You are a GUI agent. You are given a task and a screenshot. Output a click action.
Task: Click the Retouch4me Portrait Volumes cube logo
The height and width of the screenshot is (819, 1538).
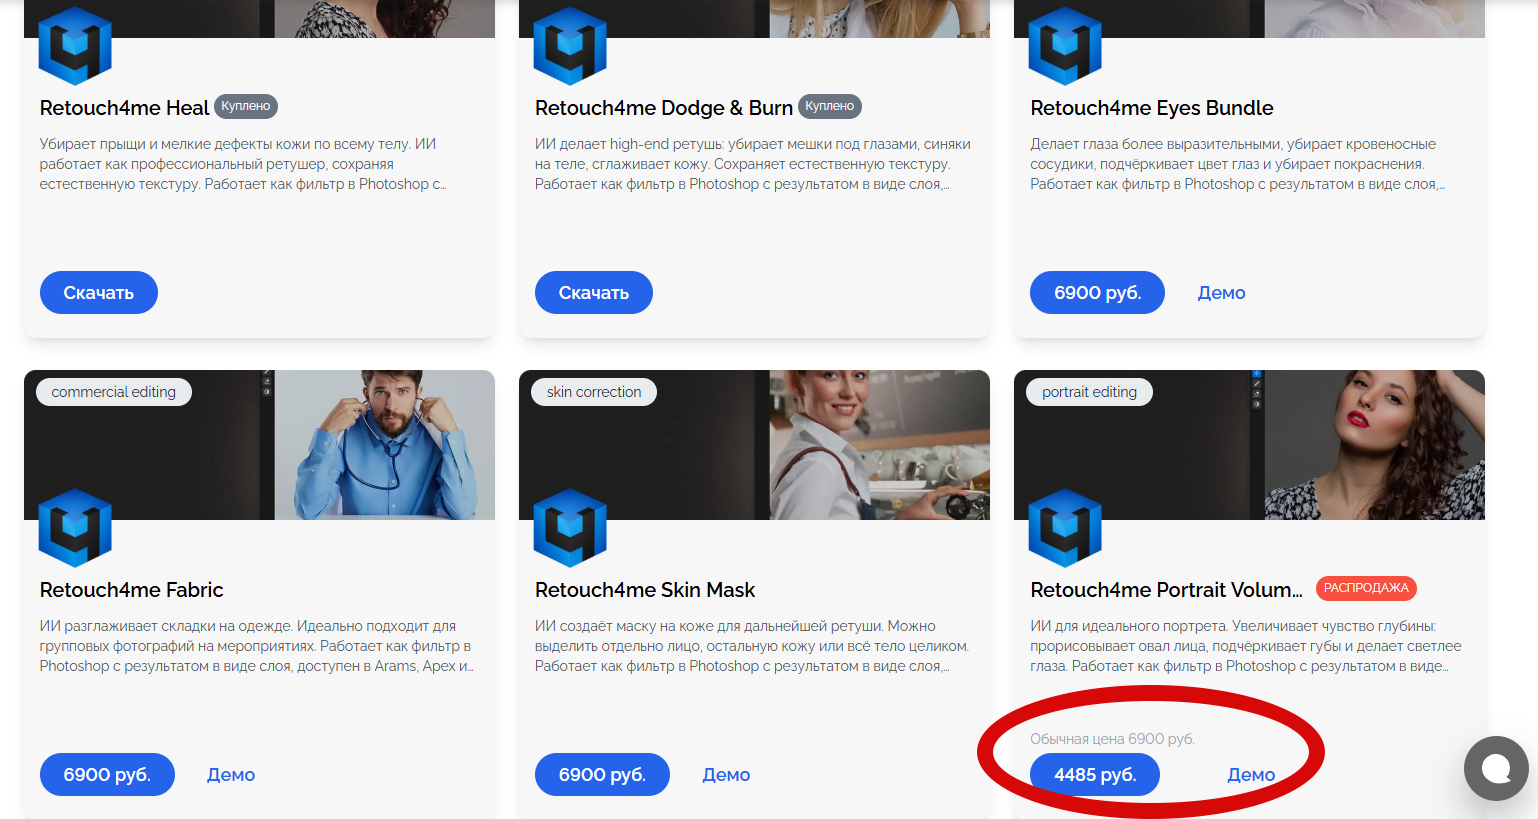tap(1065, 528)
